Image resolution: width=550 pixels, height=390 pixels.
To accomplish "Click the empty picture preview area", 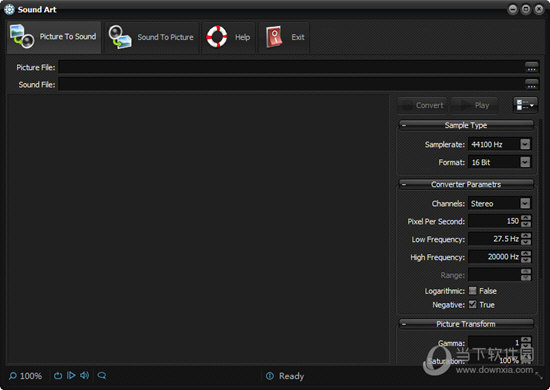I will click(198, 228).
